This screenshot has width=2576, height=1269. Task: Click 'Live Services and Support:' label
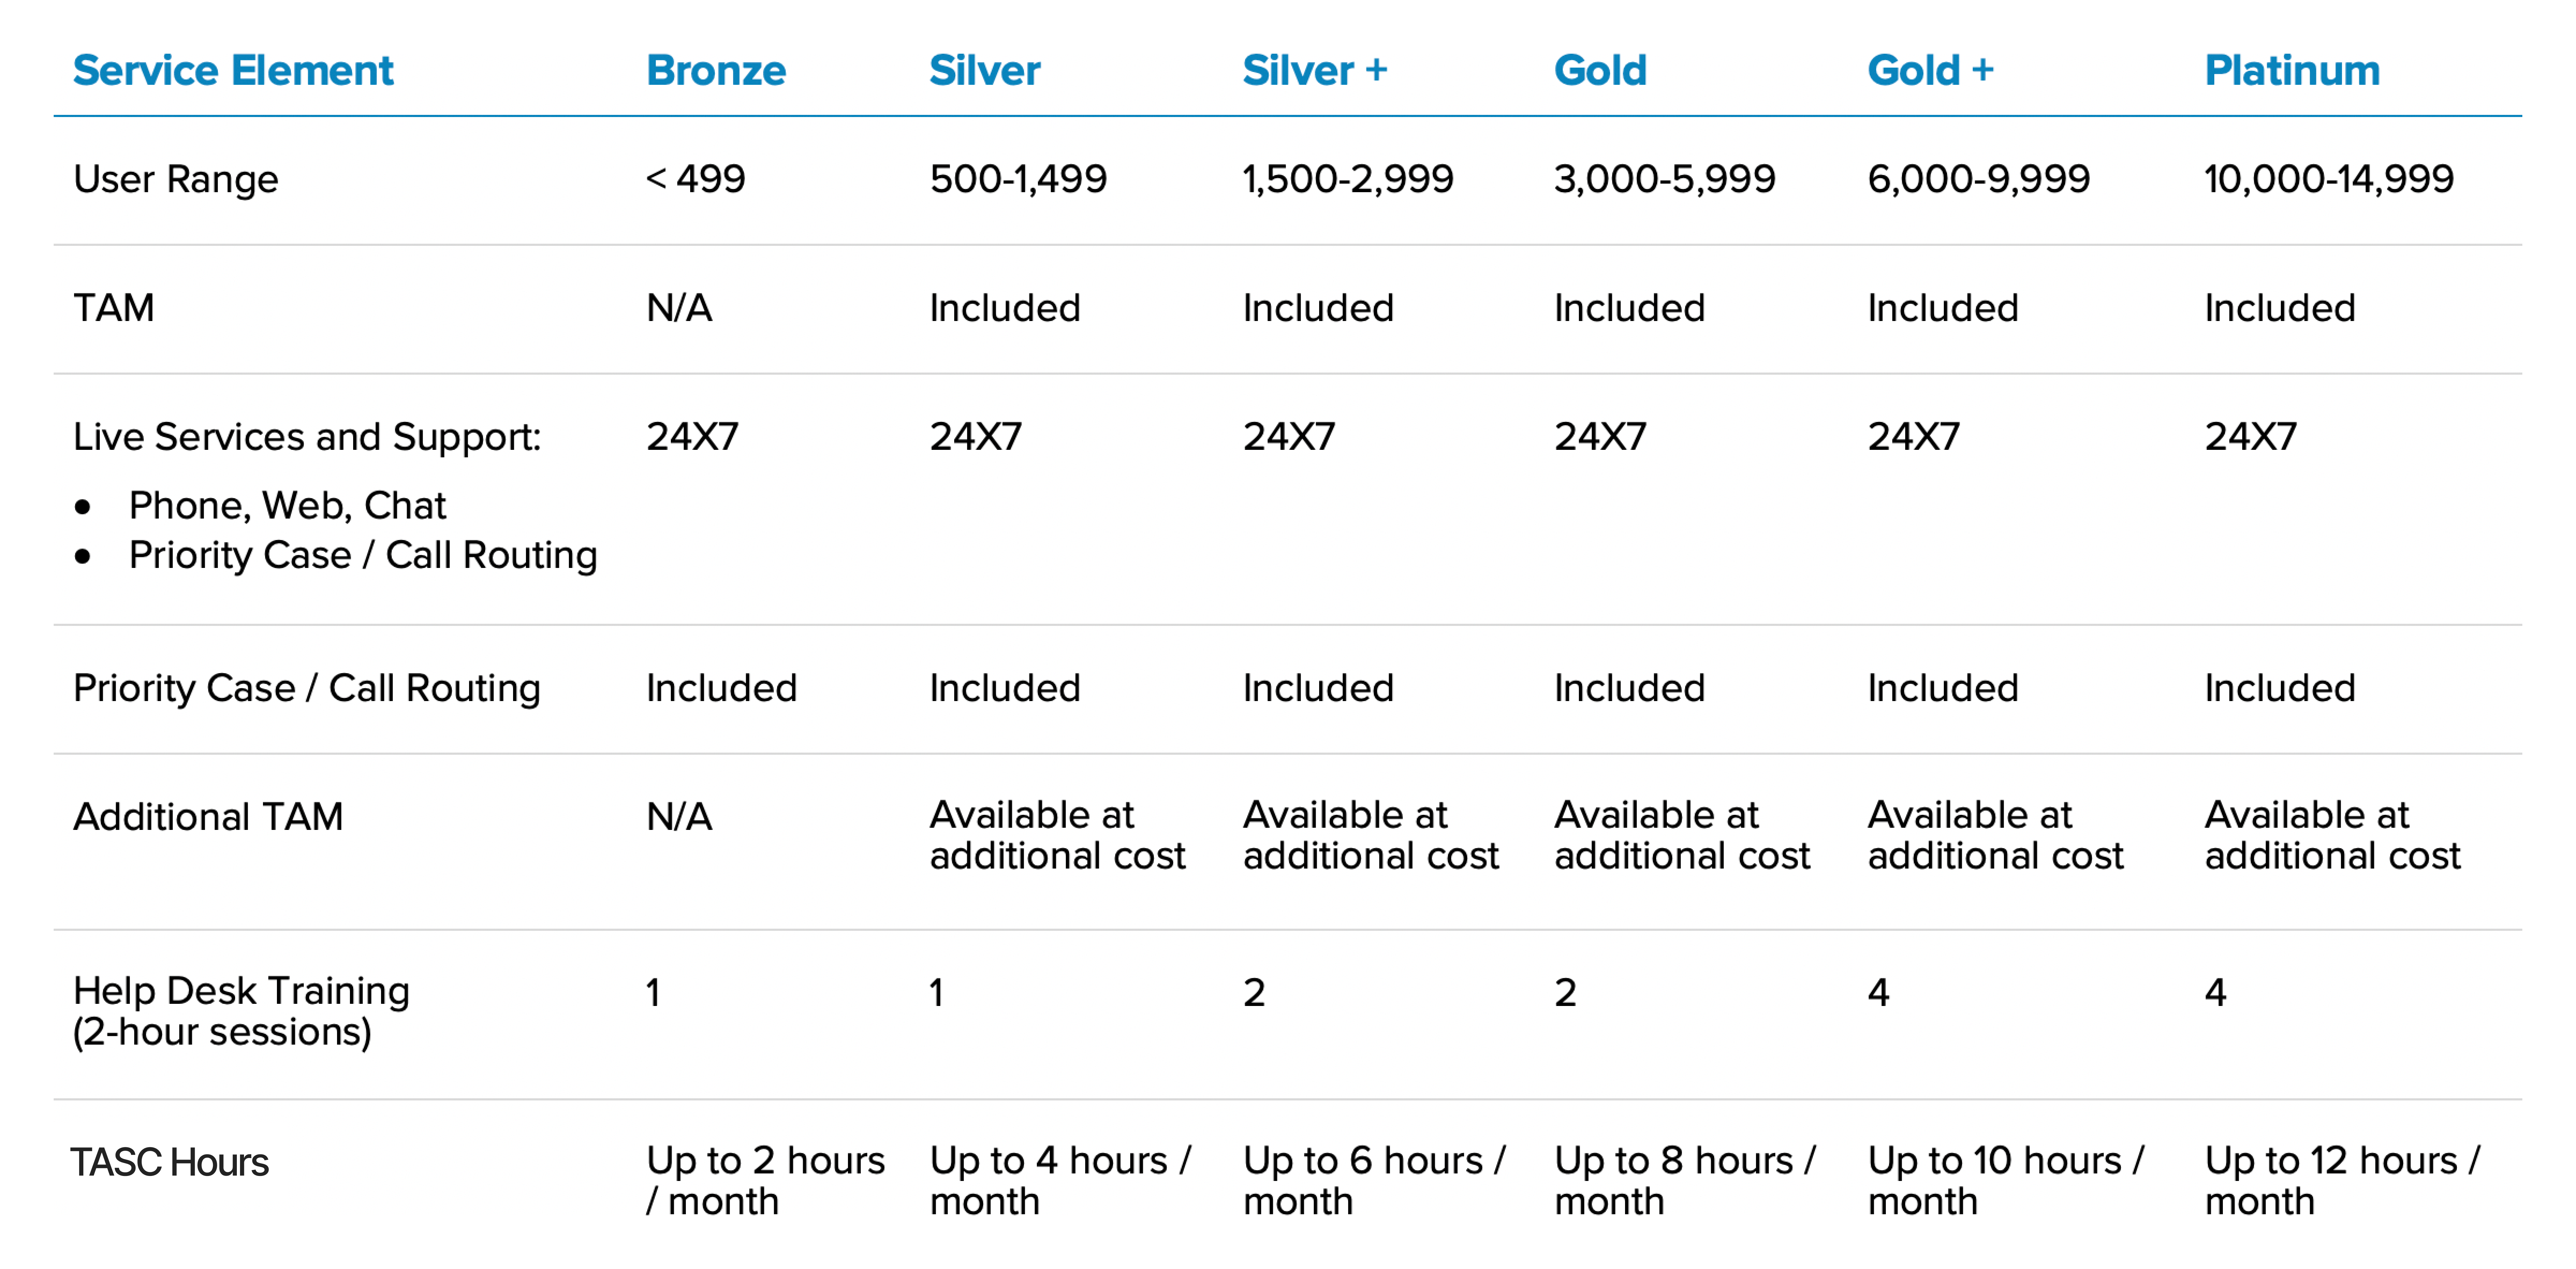[307, 437]
